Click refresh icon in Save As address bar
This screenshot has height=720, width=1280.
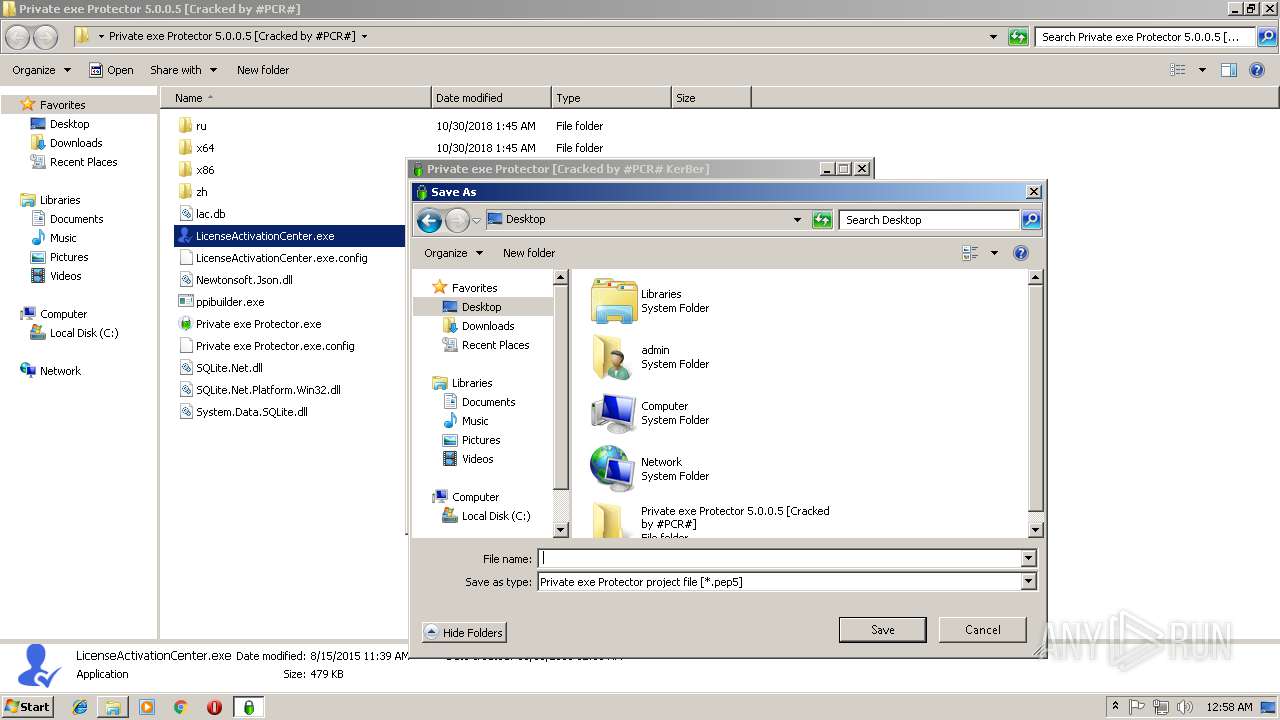(822, 220)
